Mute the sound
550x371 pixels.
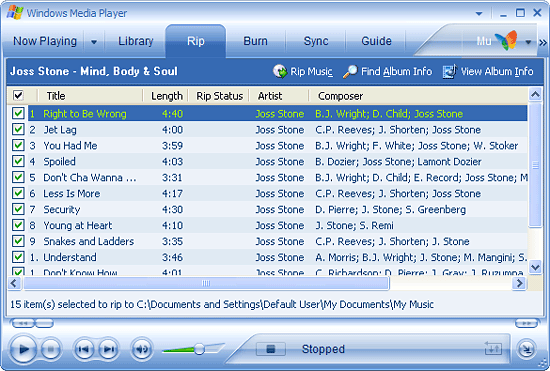[142, 349]
